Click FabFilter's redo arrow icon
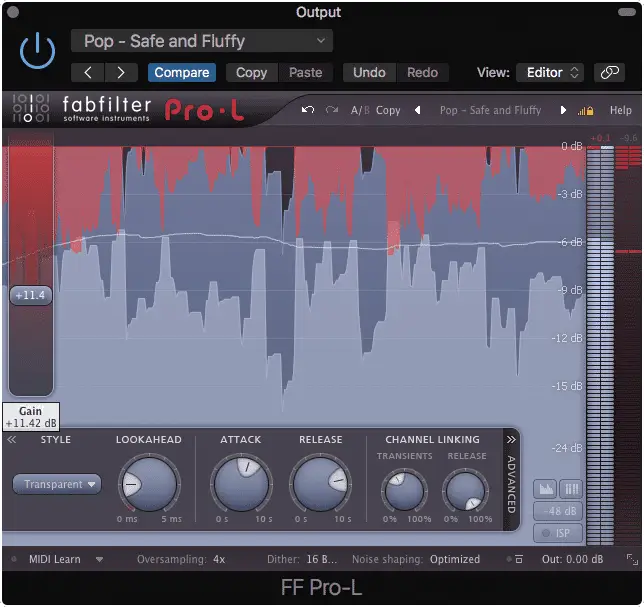 331,110
